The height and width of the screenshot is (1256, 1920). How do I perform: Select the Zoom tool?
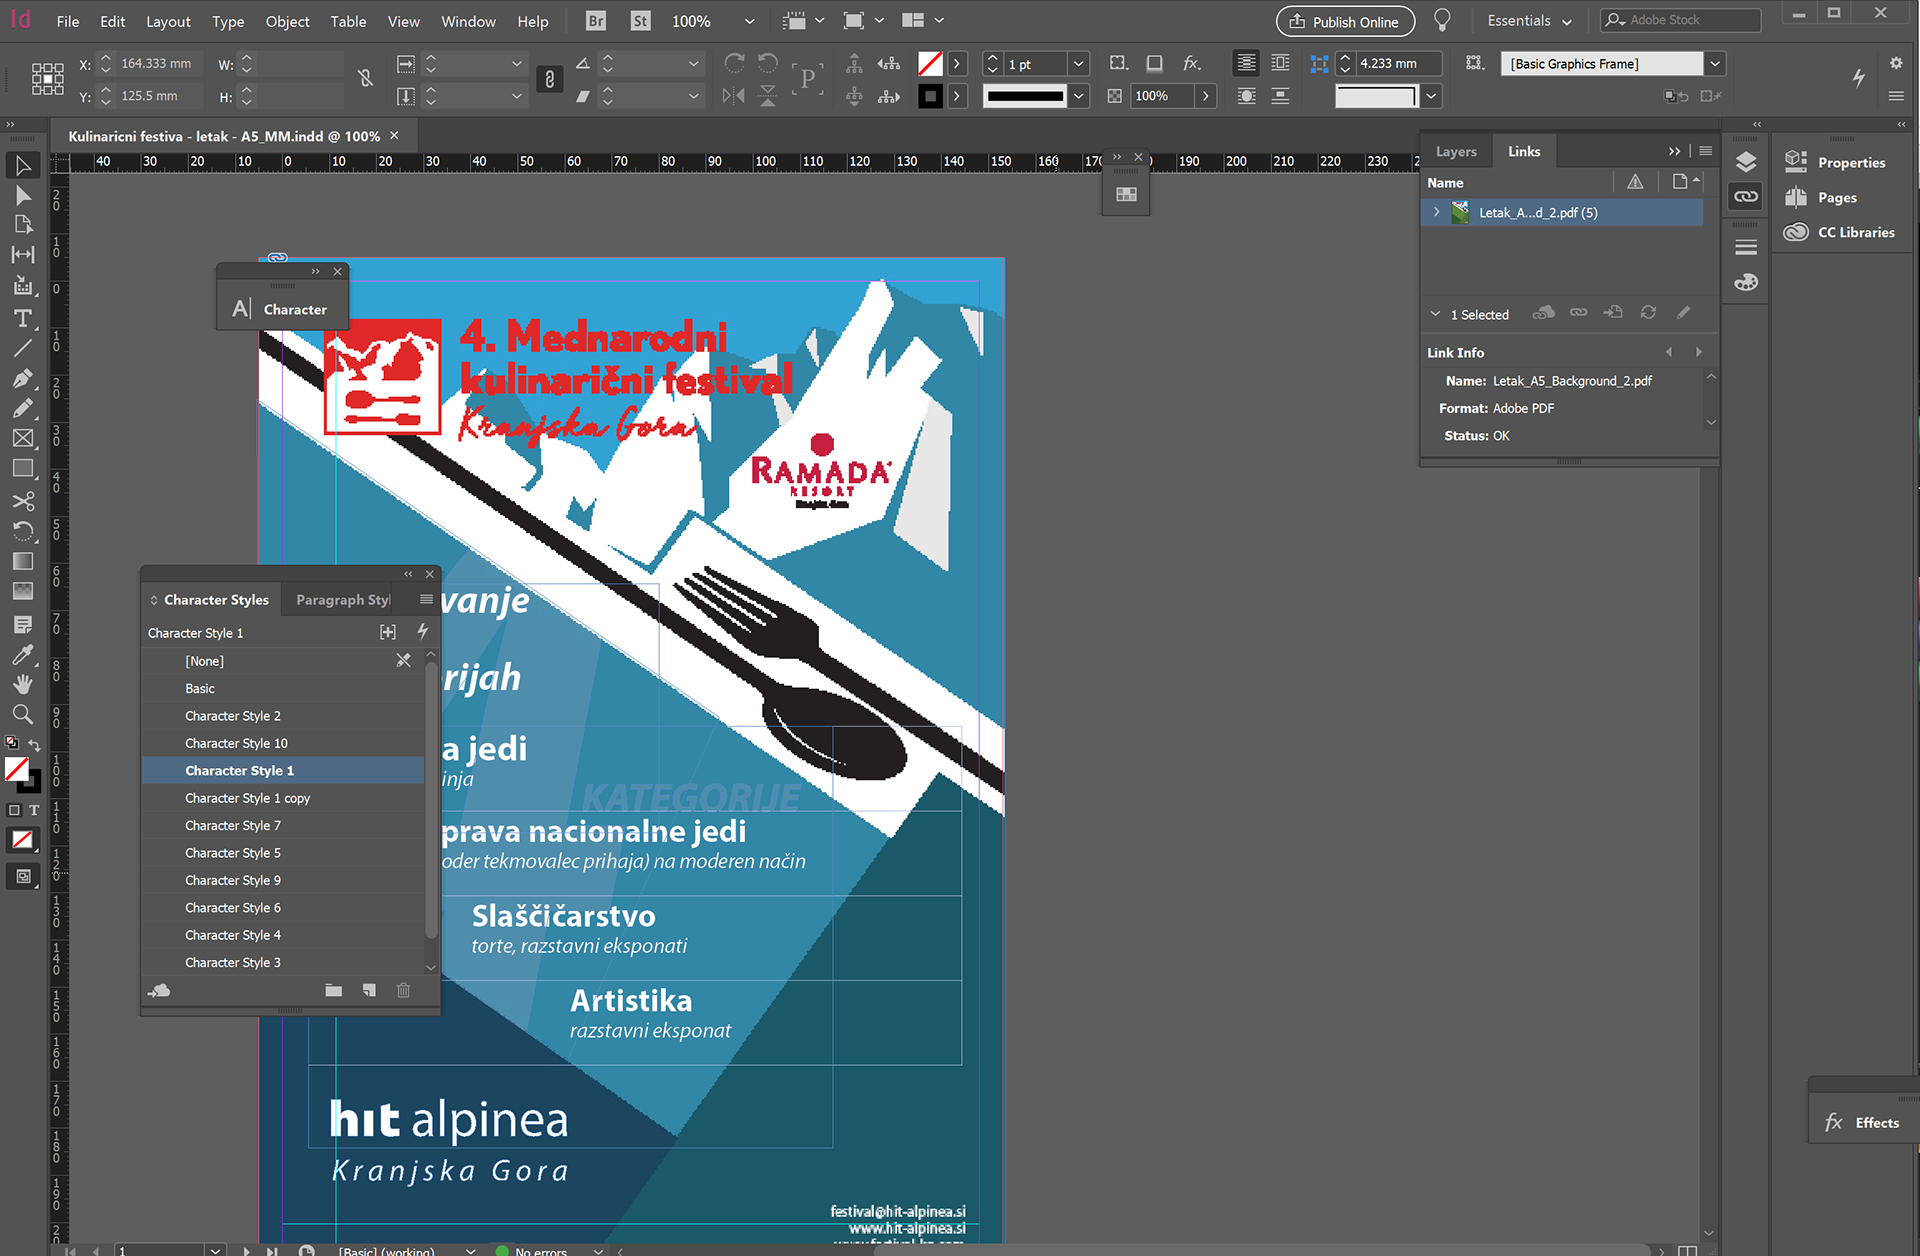pyautogui.click(x=22, y=714)
